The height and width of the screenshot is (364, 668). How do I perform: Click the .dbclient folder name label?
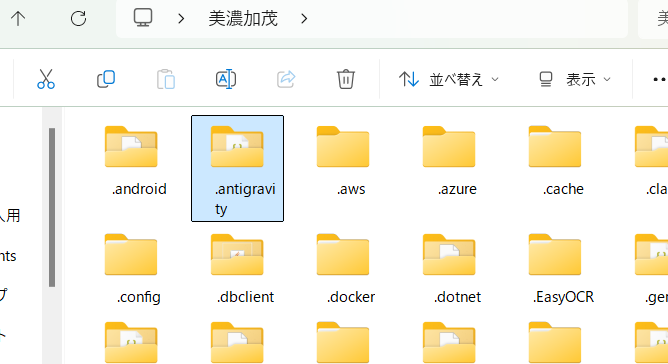coord(245,297)
